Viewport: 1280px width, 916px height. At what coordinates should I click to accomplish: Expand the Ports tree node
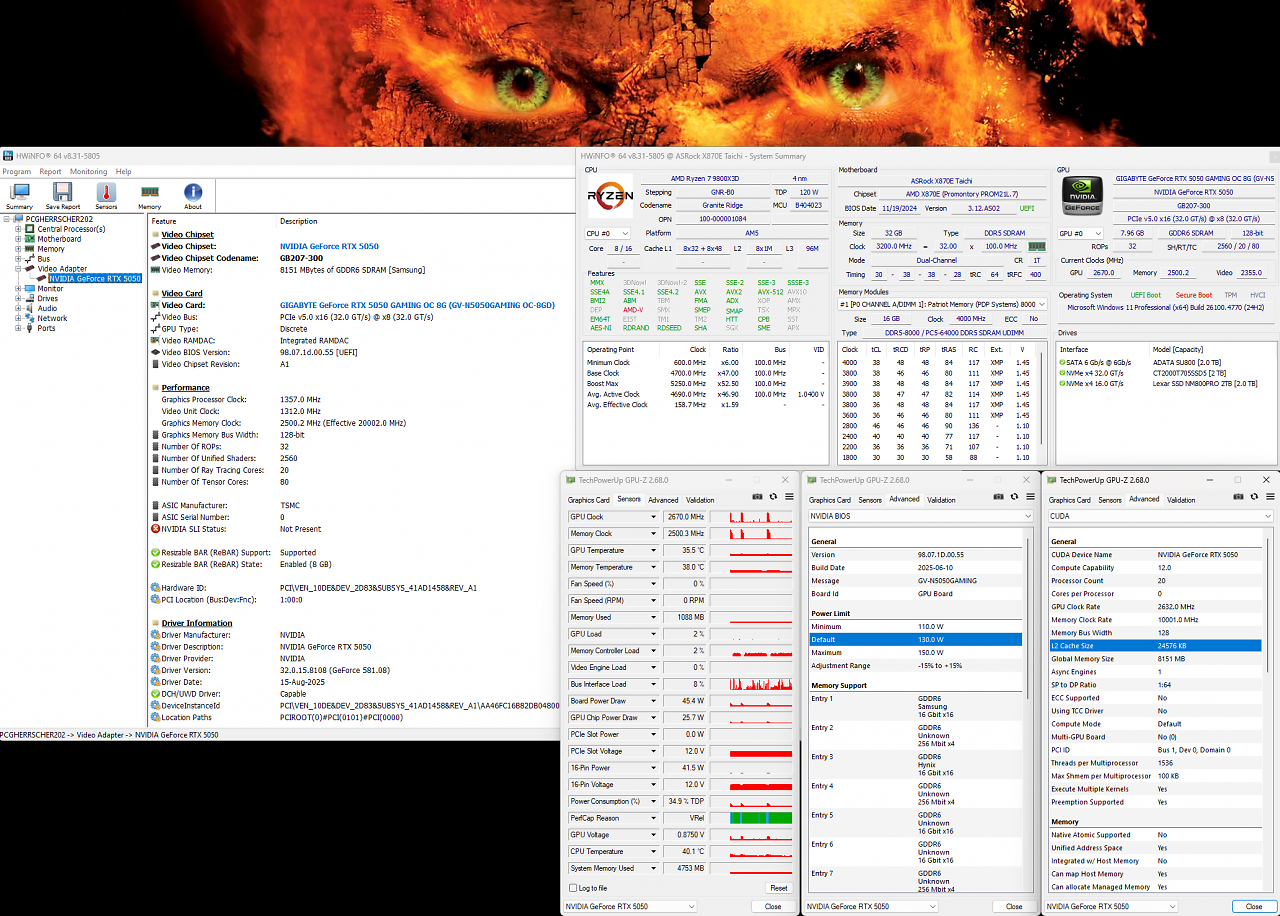click(18, 328)
